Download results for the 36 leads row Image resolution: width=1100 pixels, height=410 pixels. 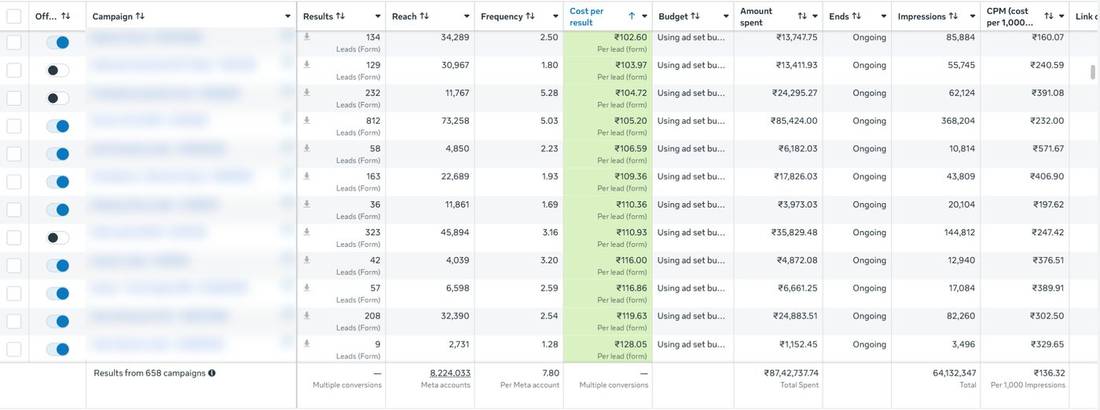(x=307, y=204)
